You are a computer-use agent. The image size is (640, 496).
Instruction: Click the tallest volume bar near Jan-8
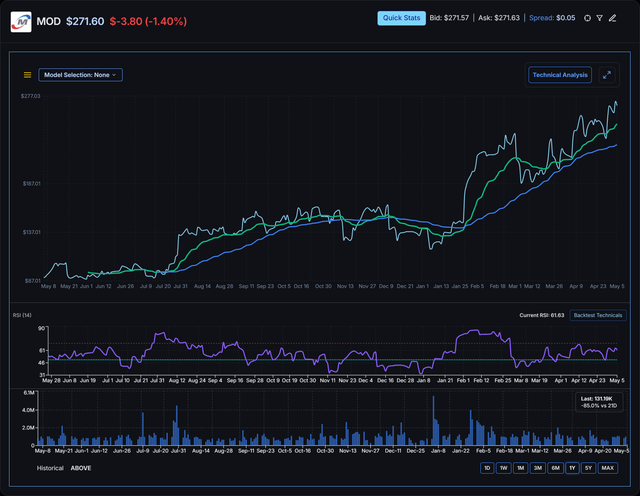[433, 420]
